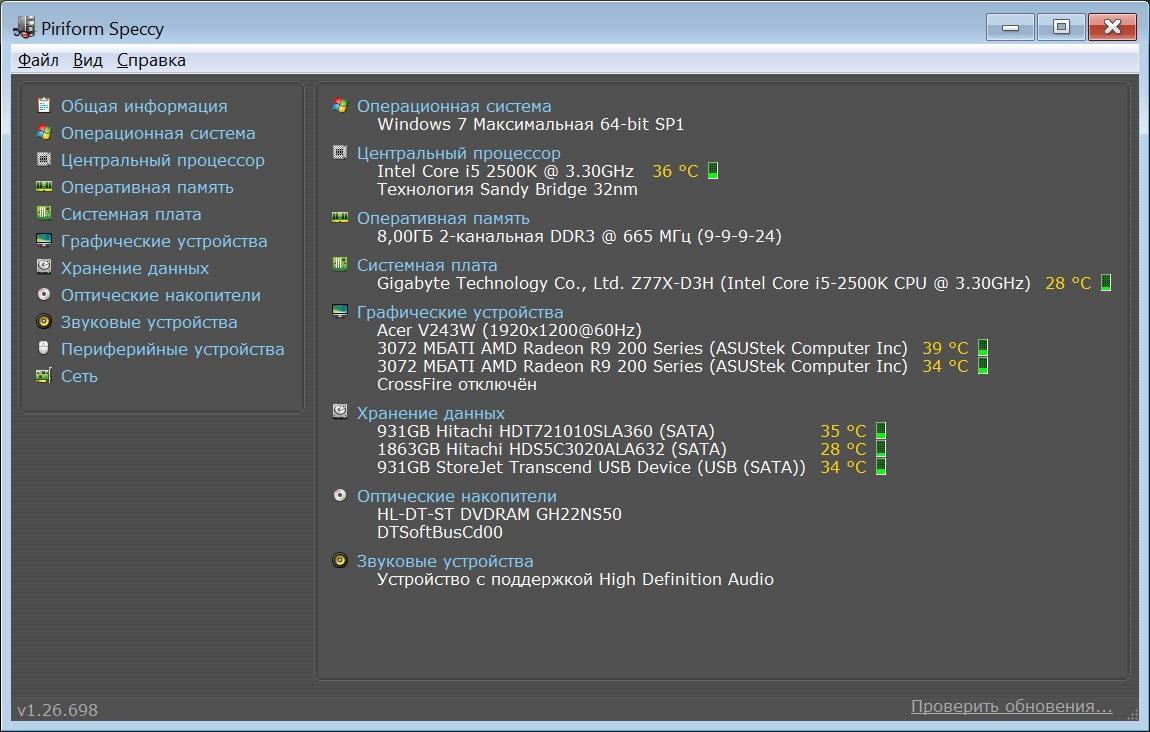Select Оптические накопители in the sidebar
The width and height of the screenshot is (1150, 732).
pos(161,295)
